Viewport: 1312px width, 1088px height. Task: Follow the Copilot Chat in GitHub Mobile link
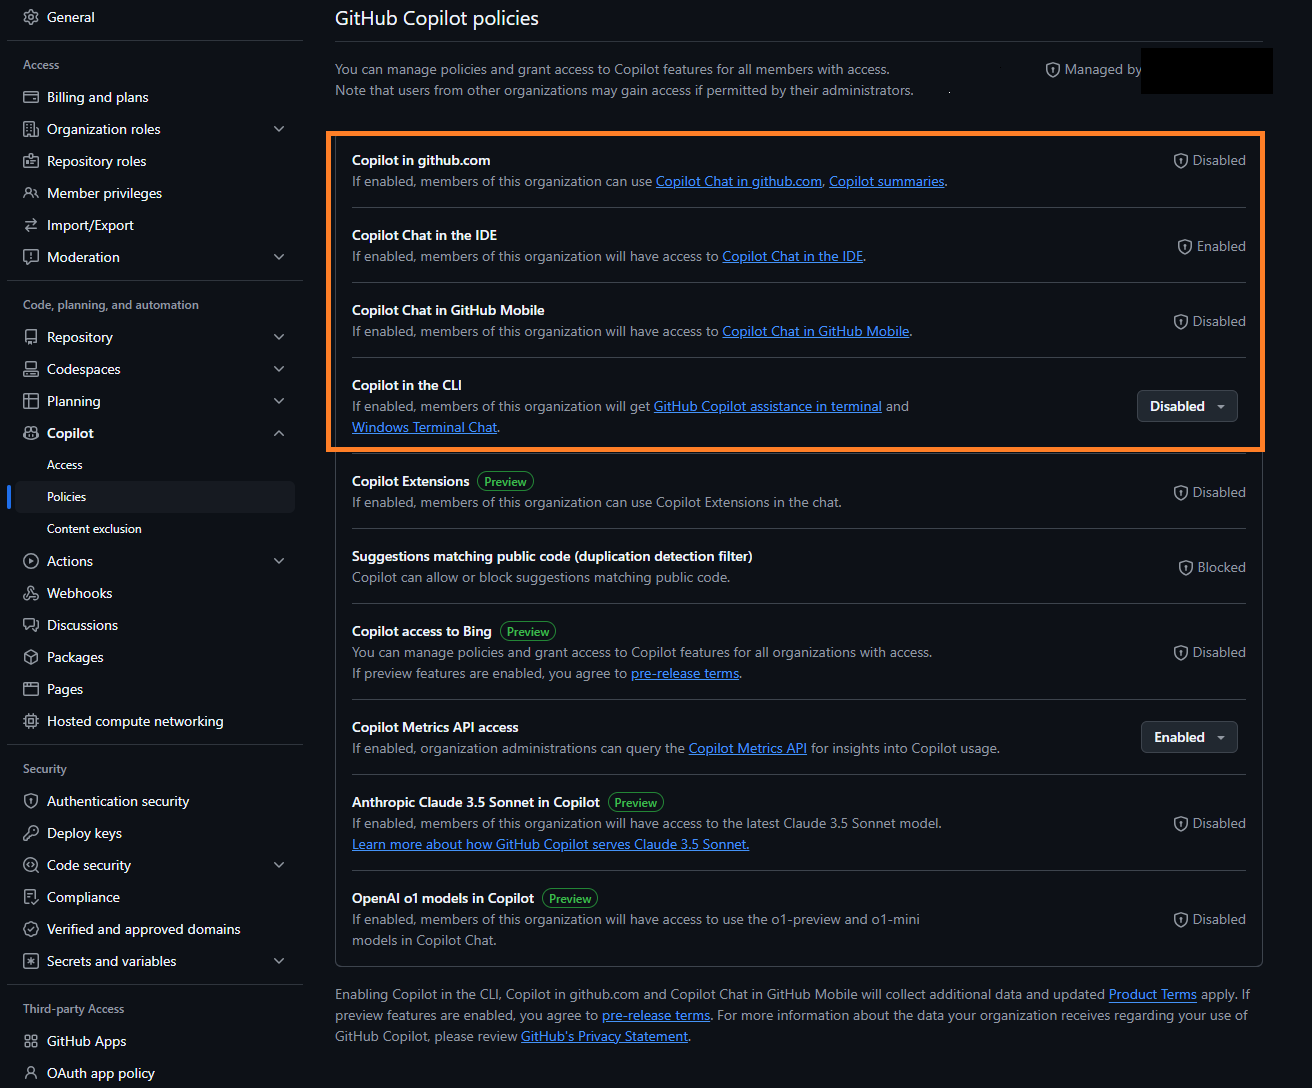pos(816,331)
